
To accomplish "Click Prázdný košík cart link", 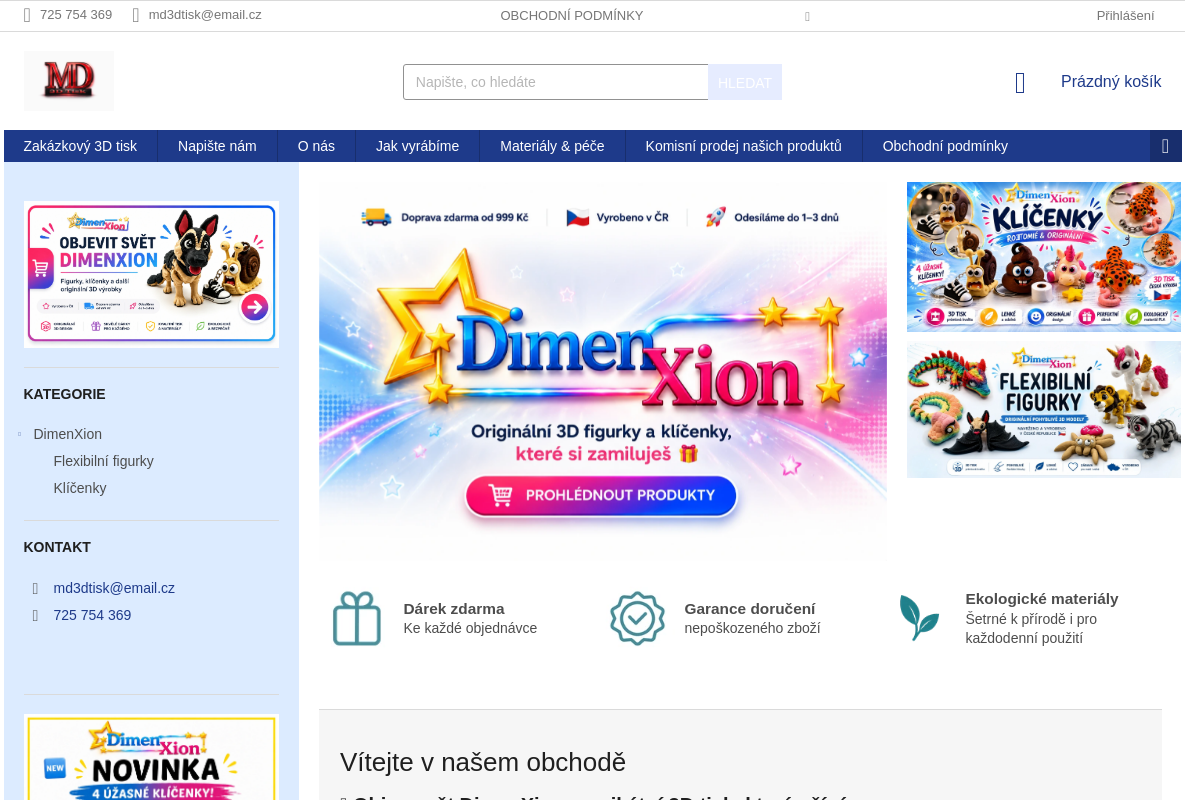I will (1111, 82).
